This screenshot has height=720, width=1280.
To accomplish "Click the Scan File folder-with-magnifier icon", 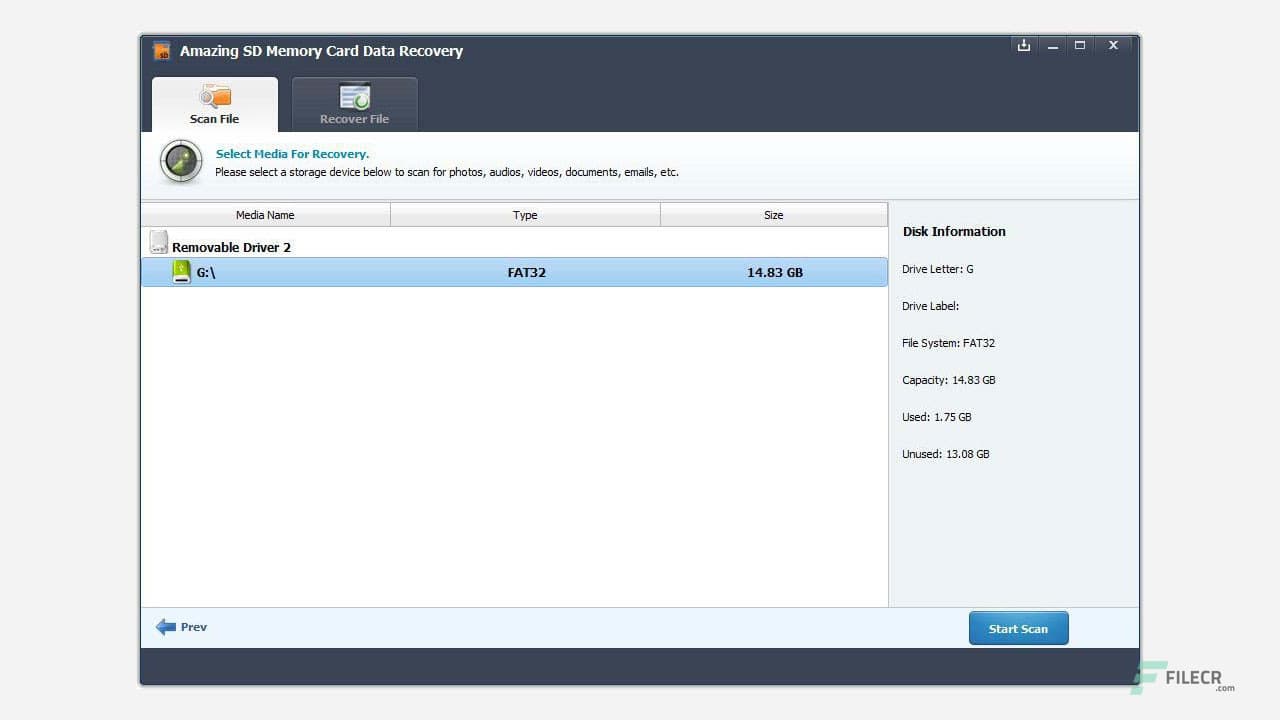I will [x=214, y=97].
